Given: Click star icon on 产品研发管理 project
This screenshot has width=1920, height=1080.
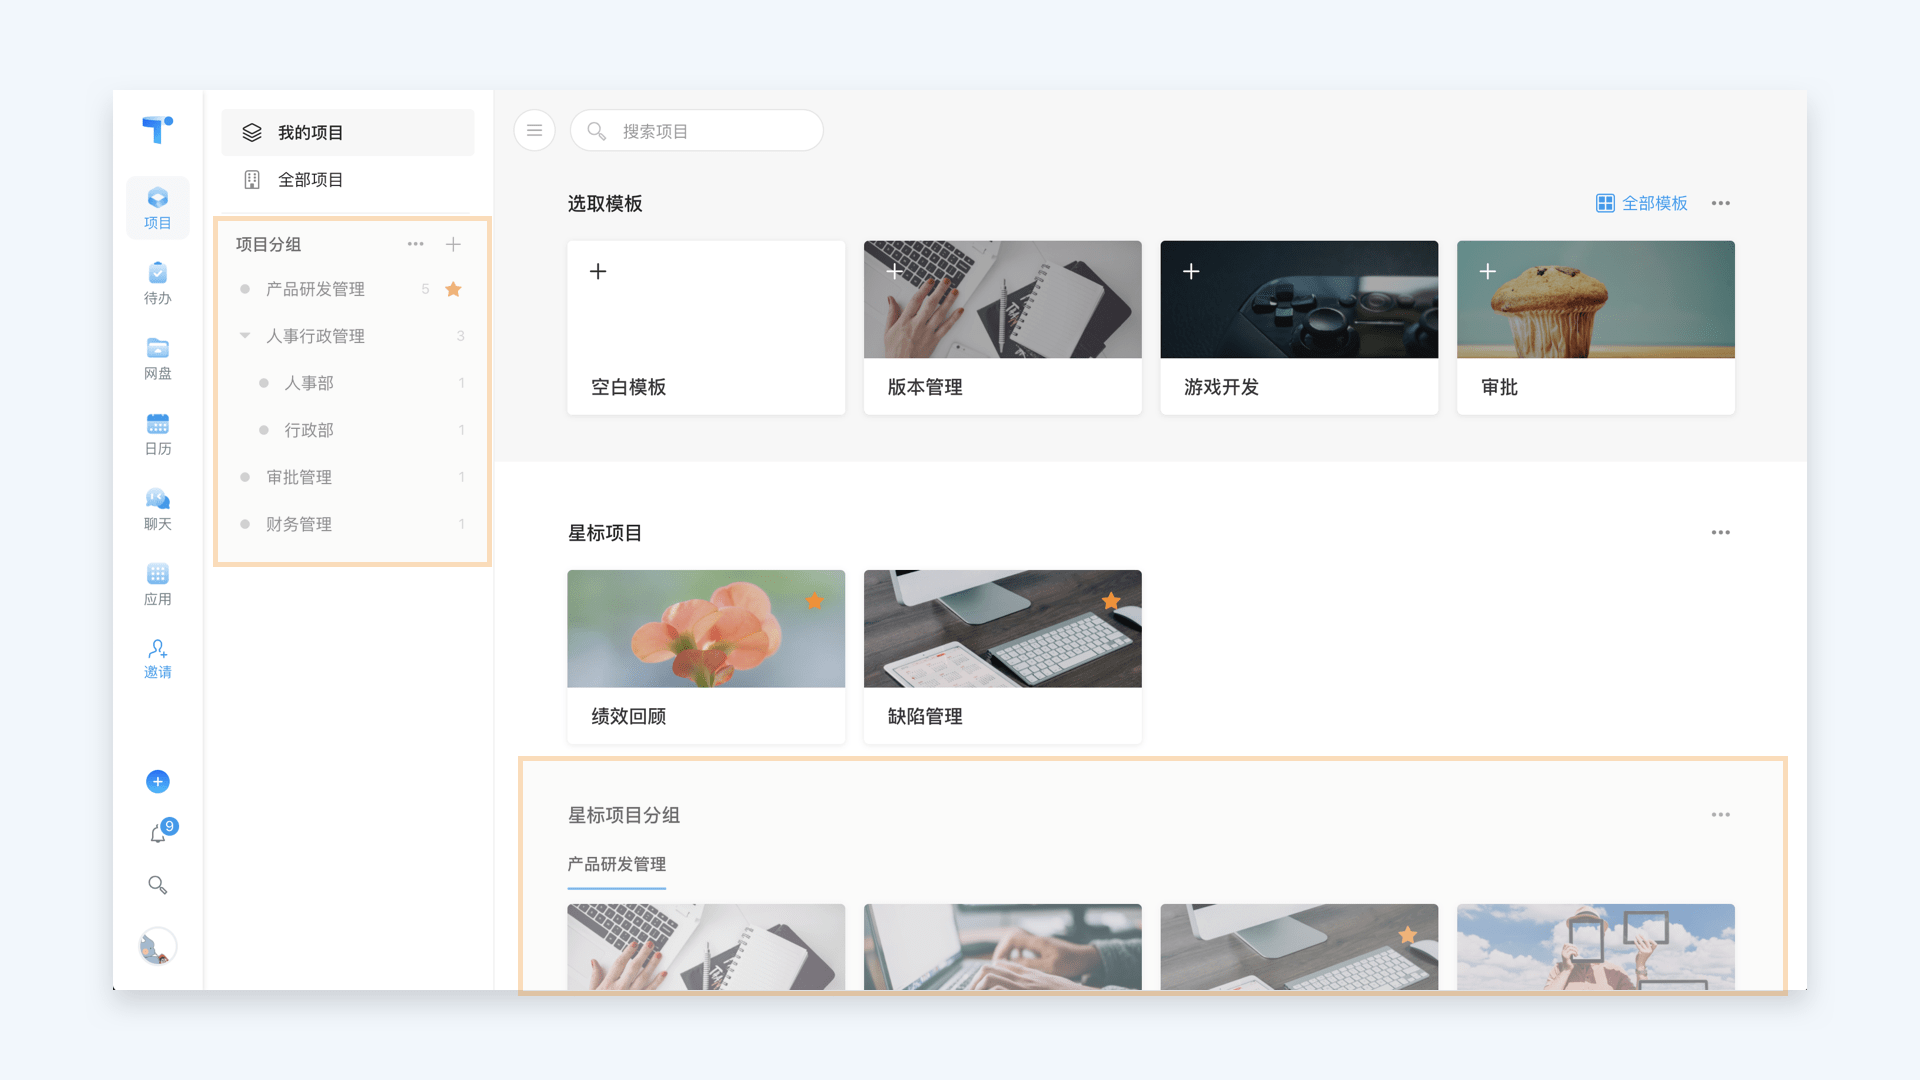Looking at the screenshot, I should 455,289.
